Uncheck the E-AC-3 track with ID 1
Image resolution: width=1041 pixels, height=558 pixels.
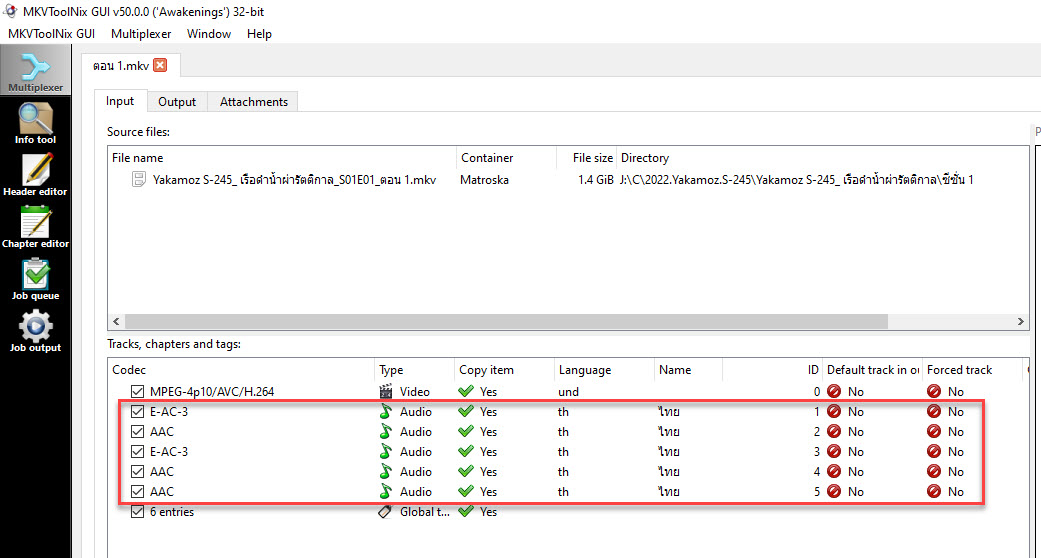tap(137, 411)
